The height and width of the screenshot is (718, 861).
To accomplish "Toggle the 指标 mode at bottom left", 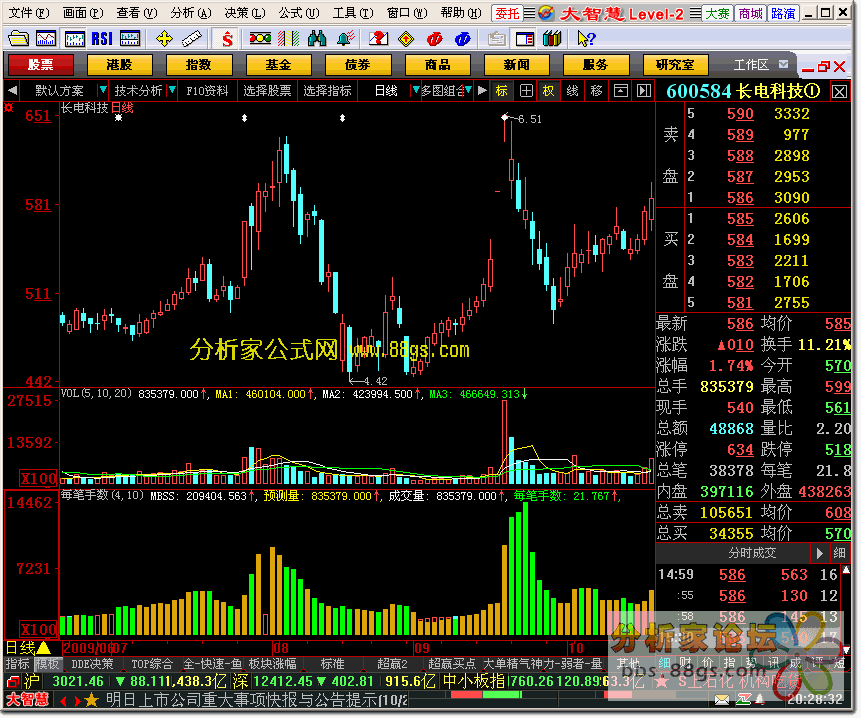I will coord(18,664).
